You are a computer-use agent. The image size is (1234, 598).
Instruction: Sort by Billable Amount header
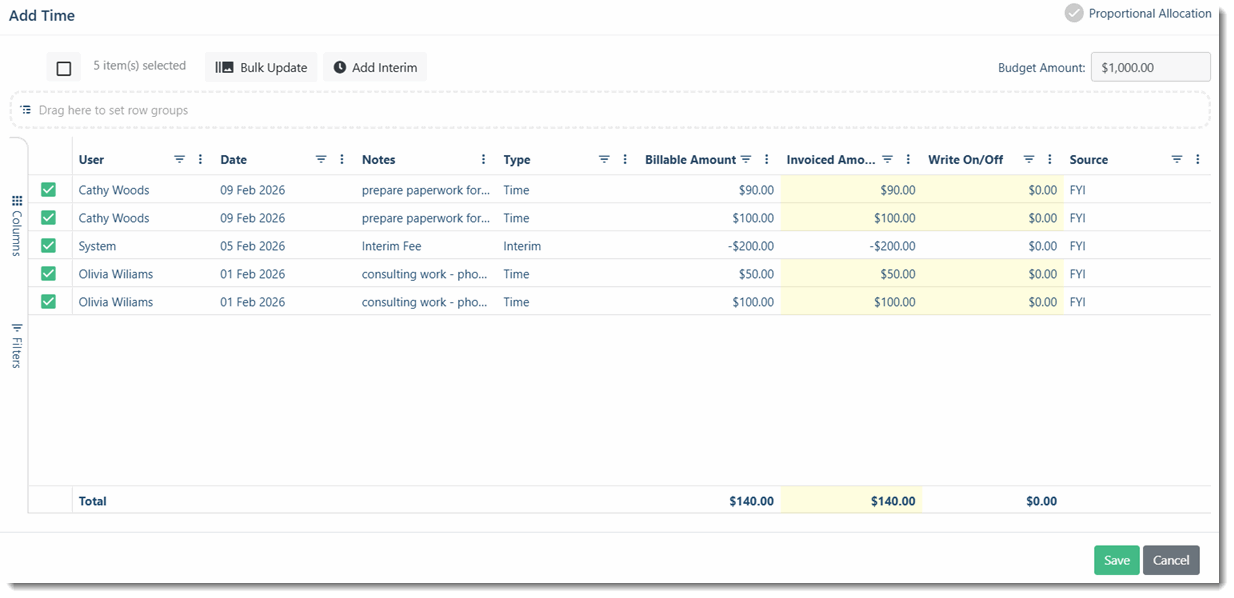[690, 160]
